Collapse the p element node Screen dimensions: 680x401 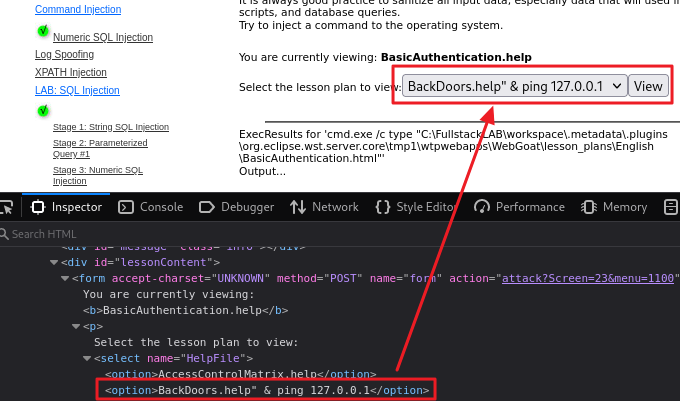point(76,326)
